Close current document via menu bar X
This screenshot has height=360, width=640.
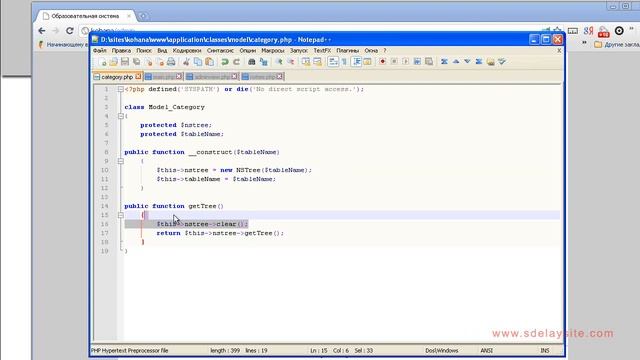[x=559, y=51]
